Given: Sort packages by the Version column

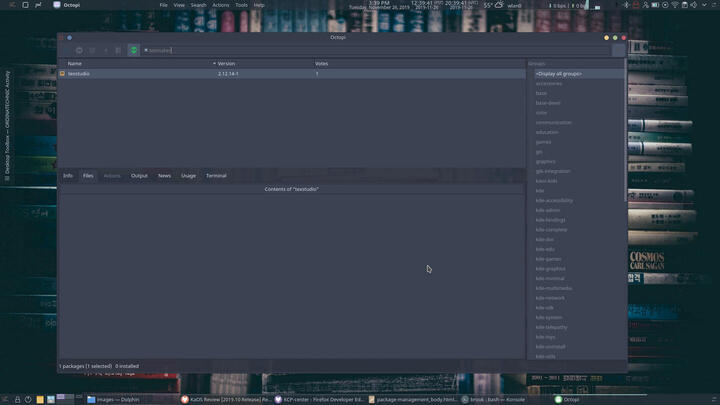Looking at the screenshot, I should coord(226,63).
